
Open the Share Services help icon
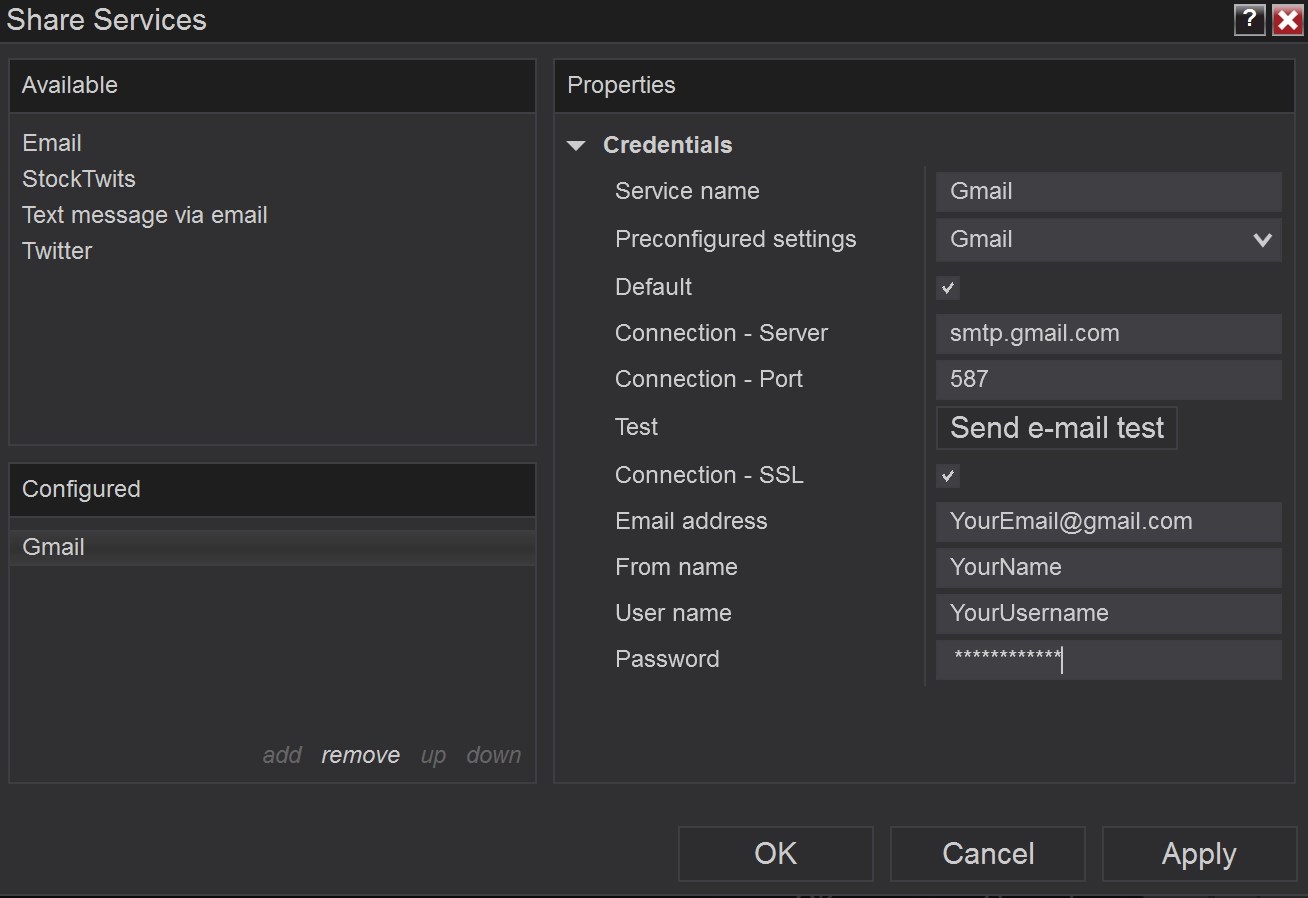[1249, 19]
